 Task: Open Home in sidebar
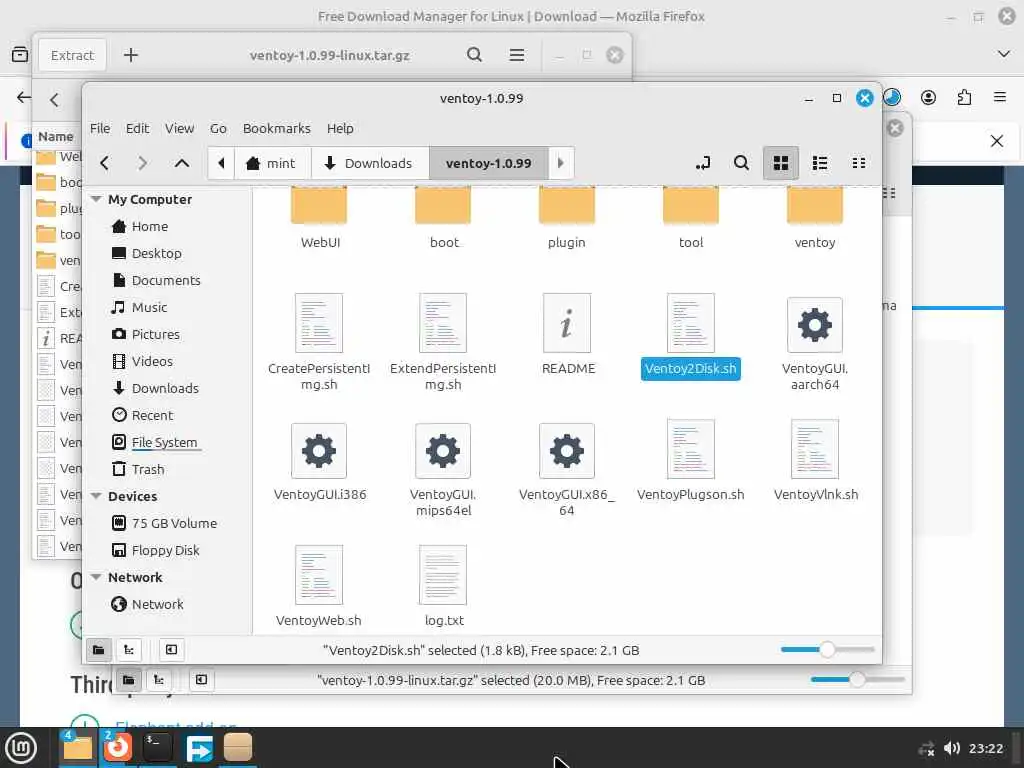click(150, 227)
